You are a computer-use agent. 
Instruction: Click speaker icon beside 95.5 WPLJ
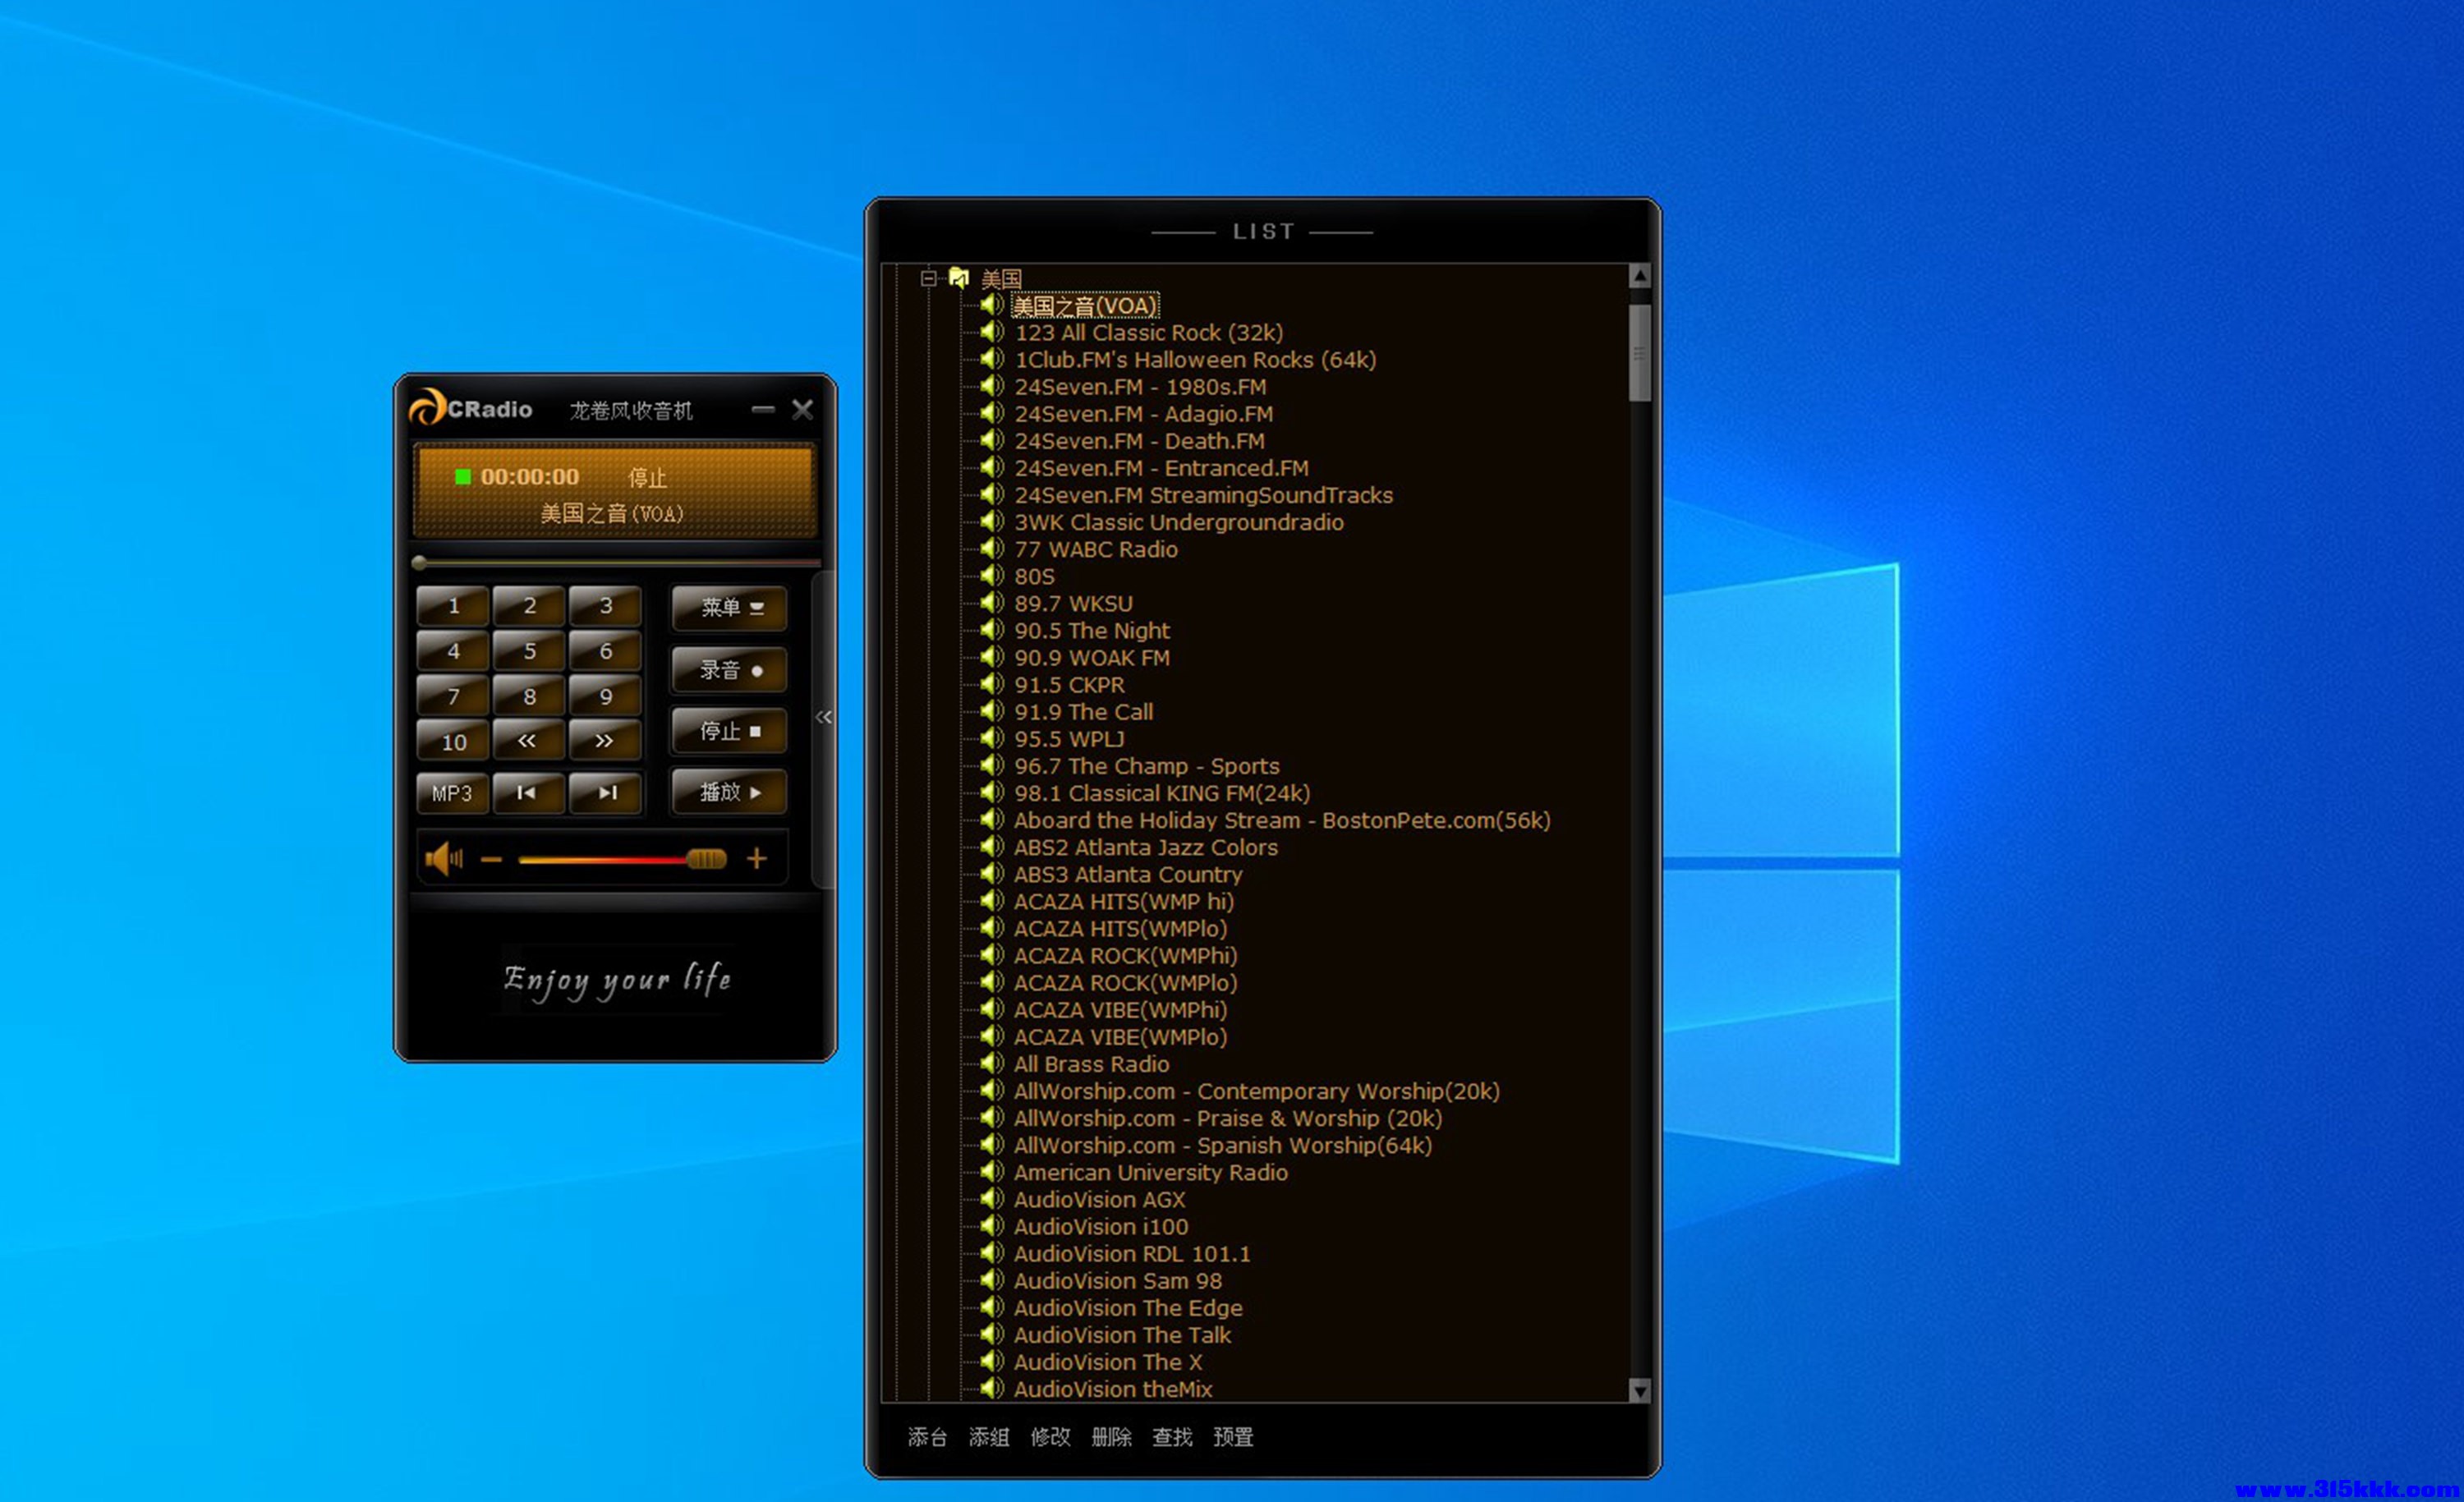click(x=991, y=739)
